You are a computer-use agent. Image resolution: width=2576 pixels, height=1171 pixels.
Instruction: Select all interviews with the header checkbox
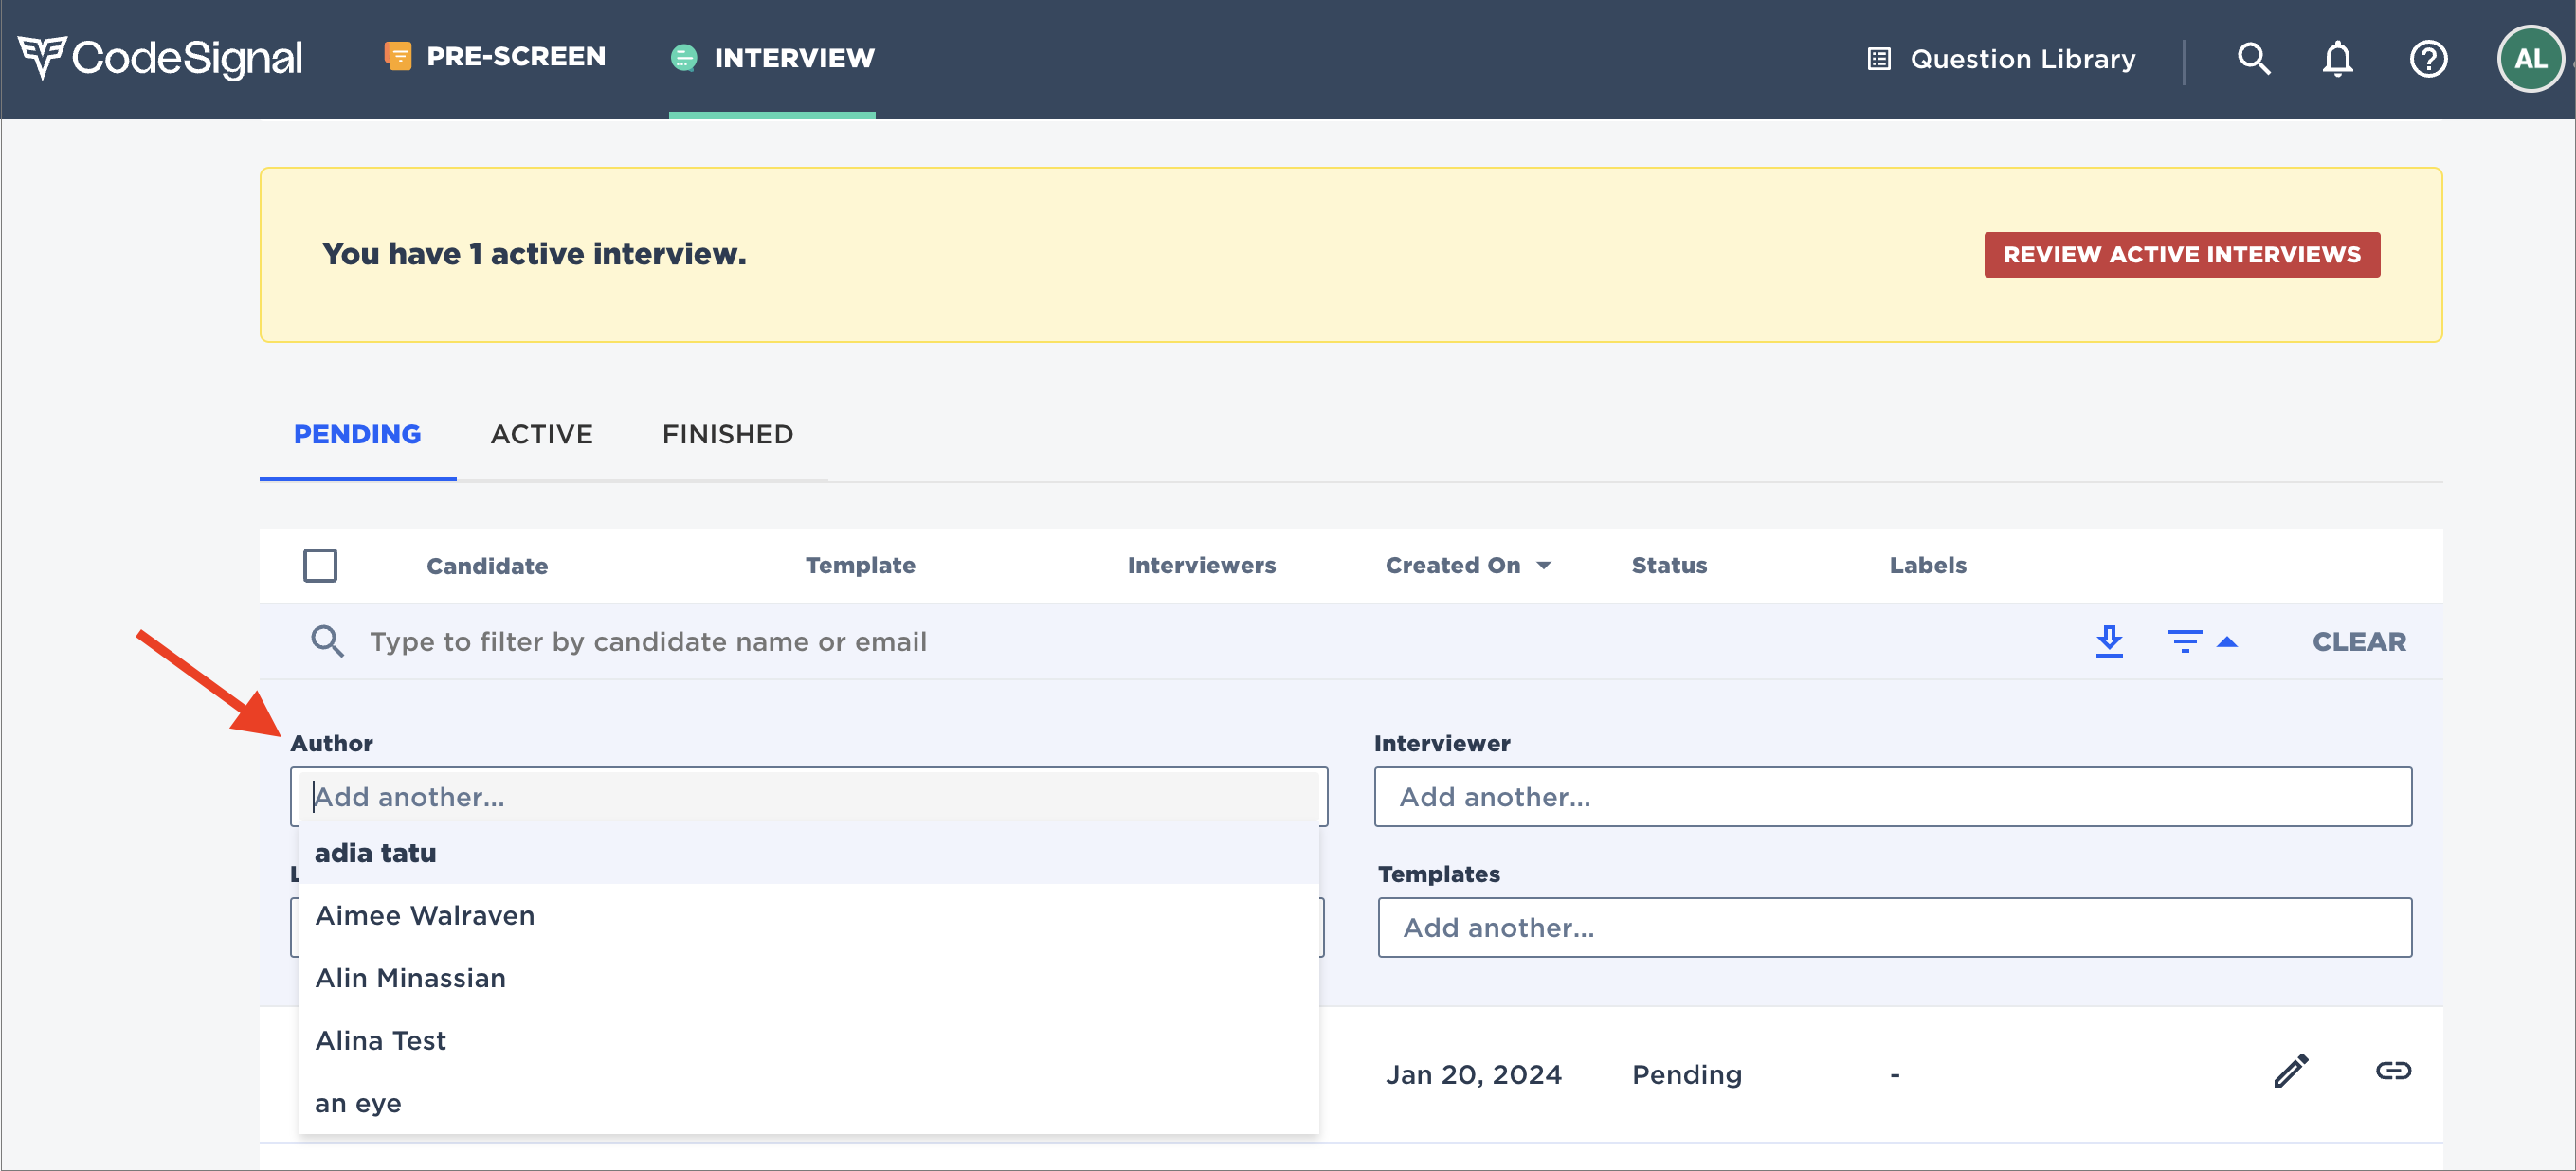(320, 565)
